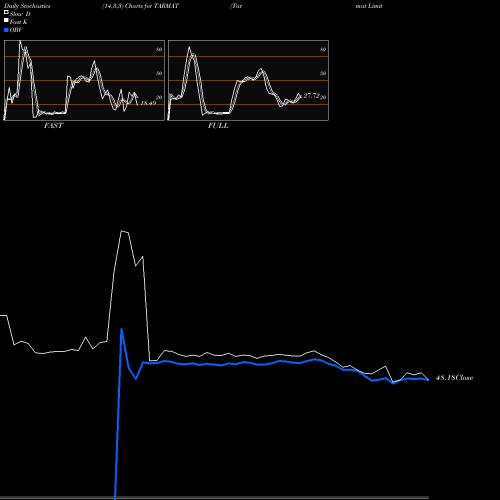
Task: Click the Daily Stochastics title text
Action: pos(27,6)
